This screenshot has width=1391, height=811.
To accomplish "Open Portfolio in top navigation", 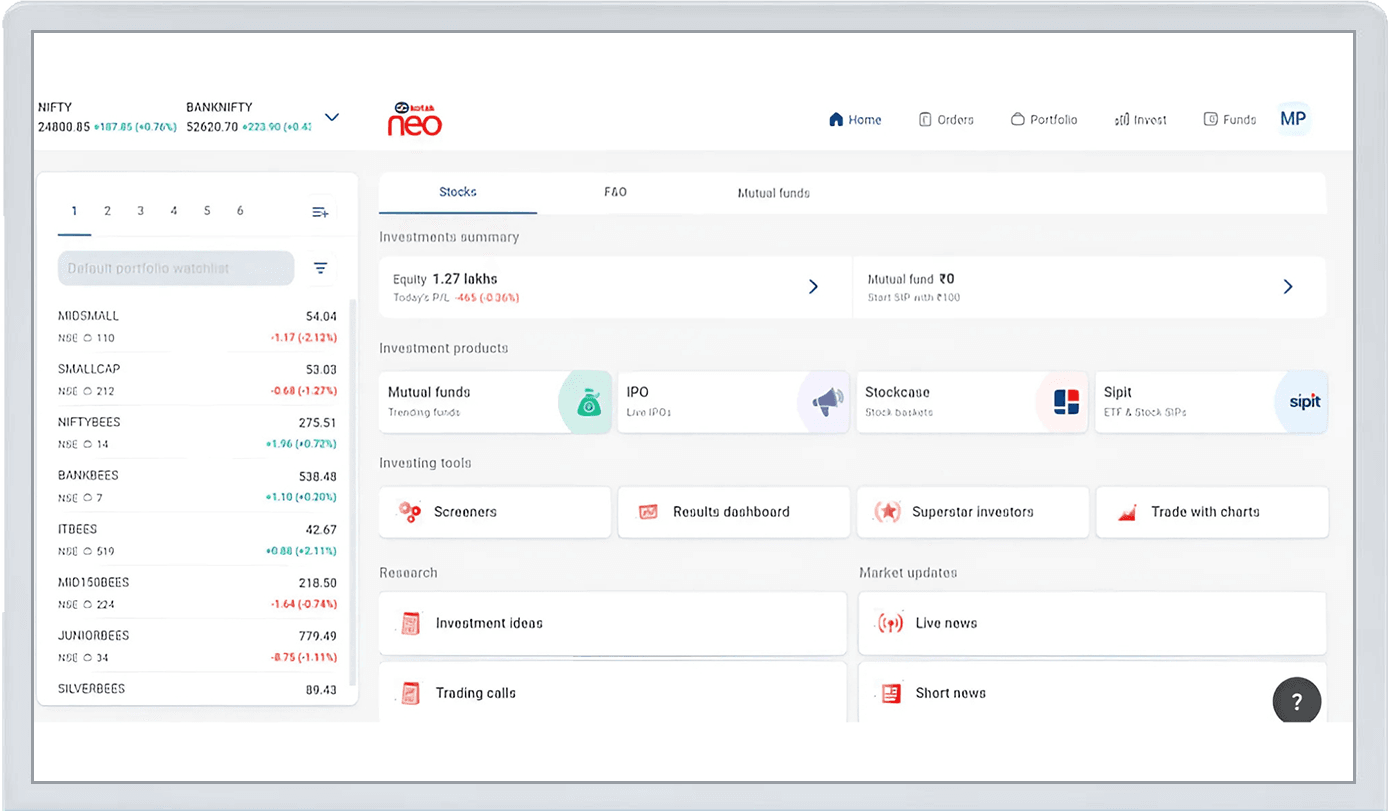I will 1044,120.
